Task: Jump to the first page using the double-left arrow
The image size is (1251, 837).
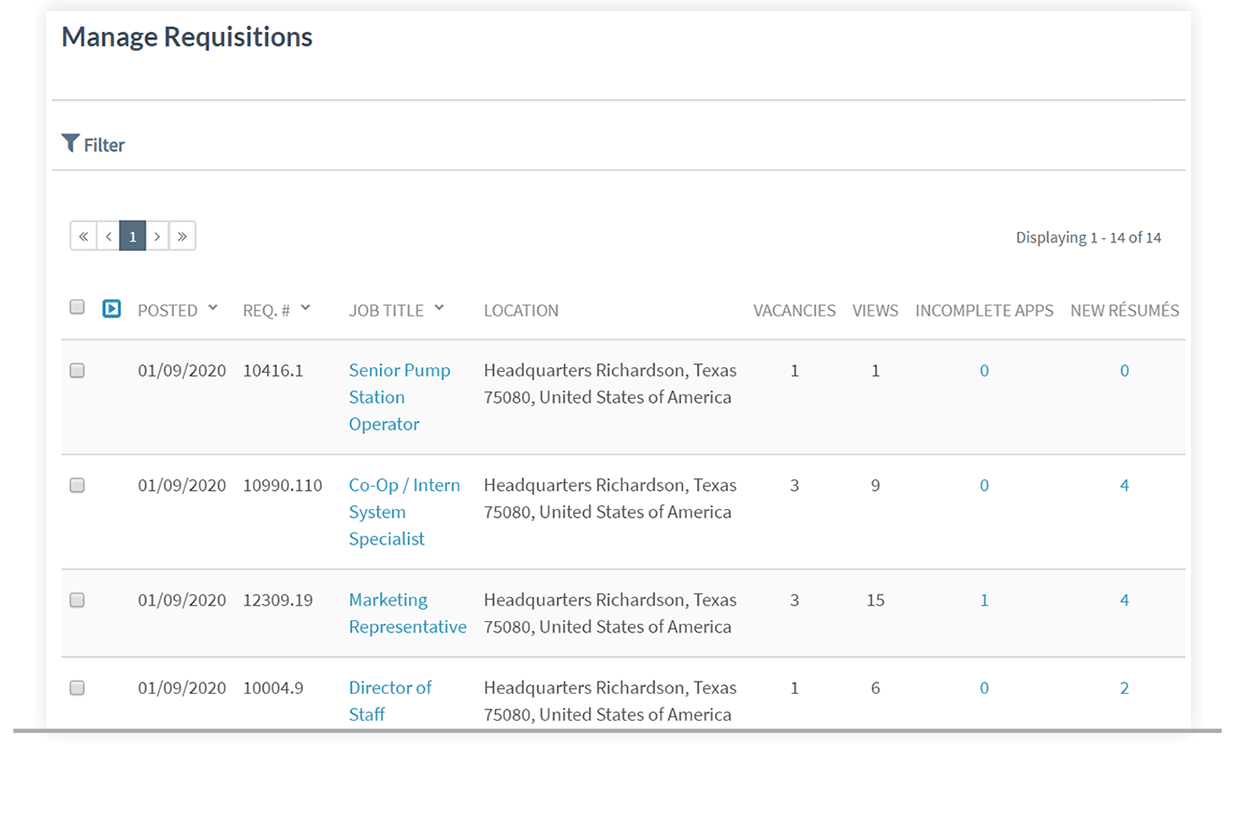Action: tap(83, 236)
